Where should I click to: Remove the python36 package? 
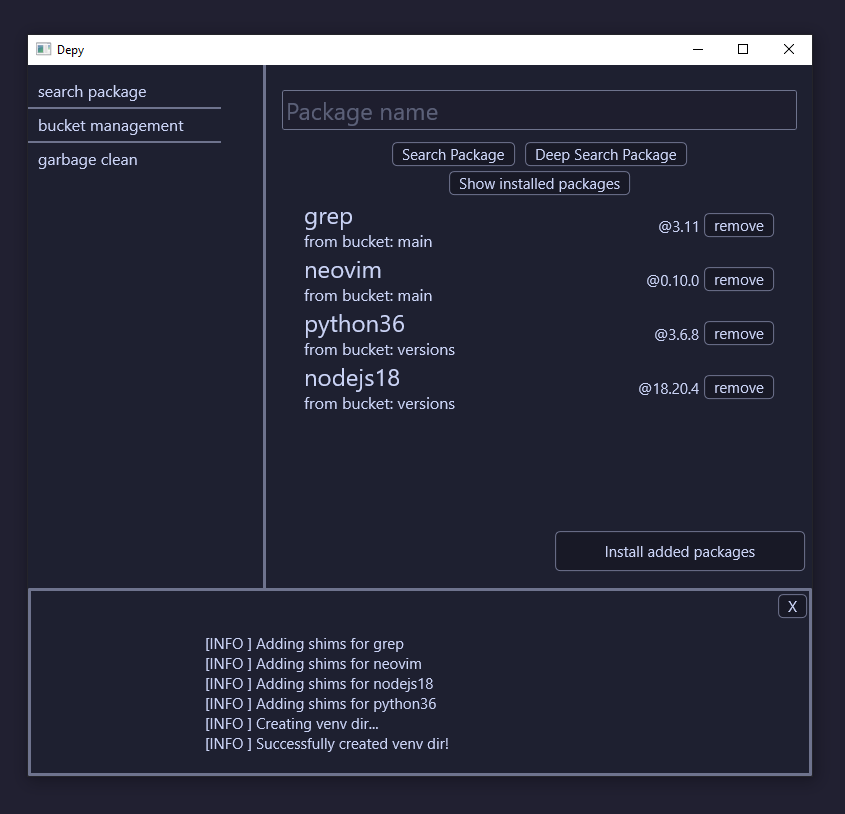[738, 334]
